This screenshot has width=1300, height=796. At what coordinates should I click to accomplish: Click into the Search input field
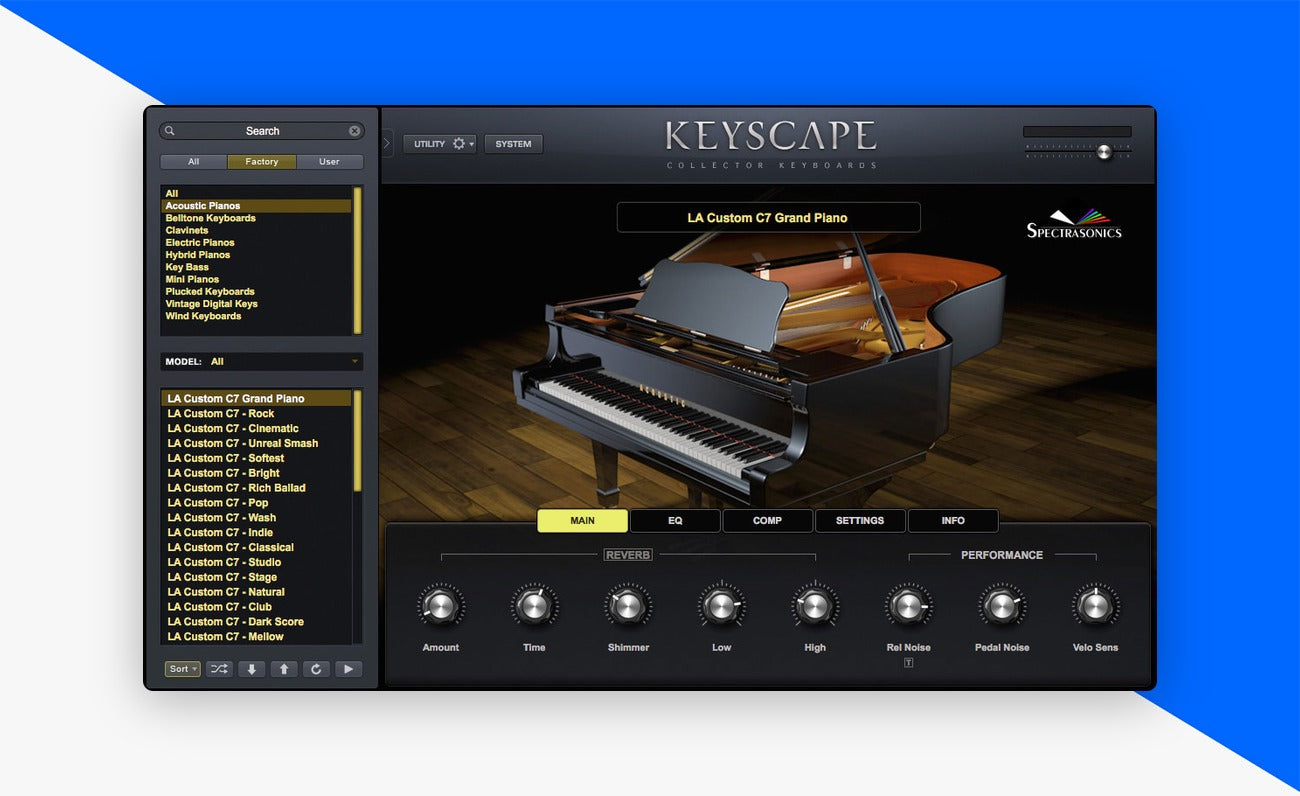pyautogui.click(x=262, y=131)
